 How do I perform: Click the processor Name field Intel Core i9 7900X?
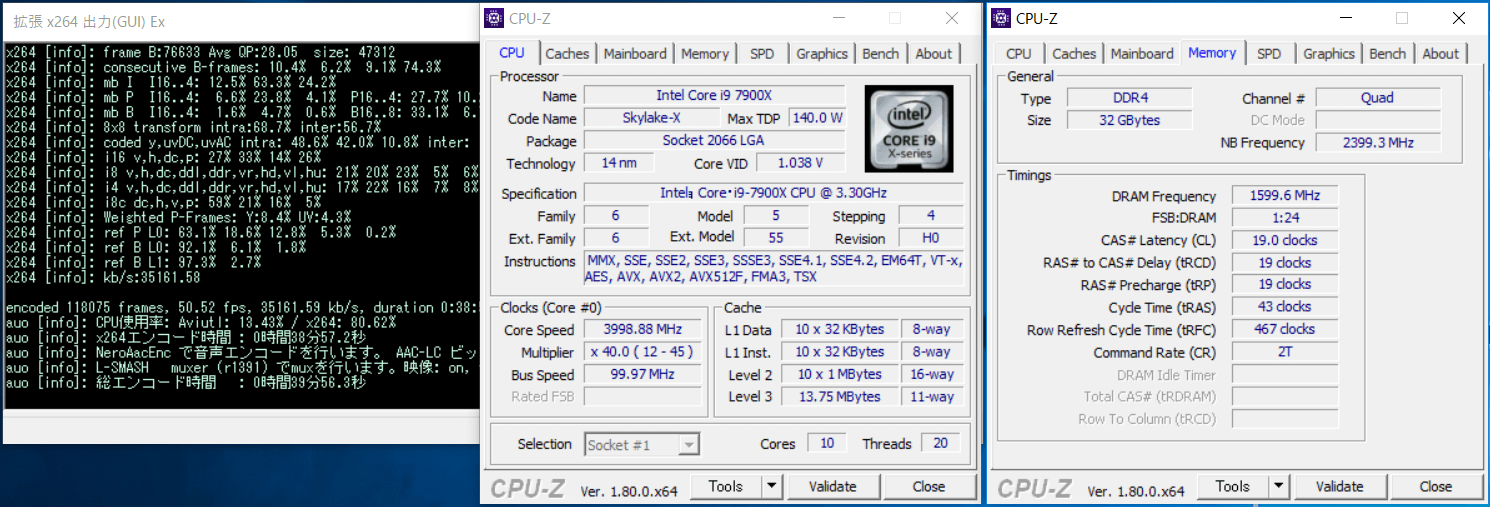pos(714,96)
